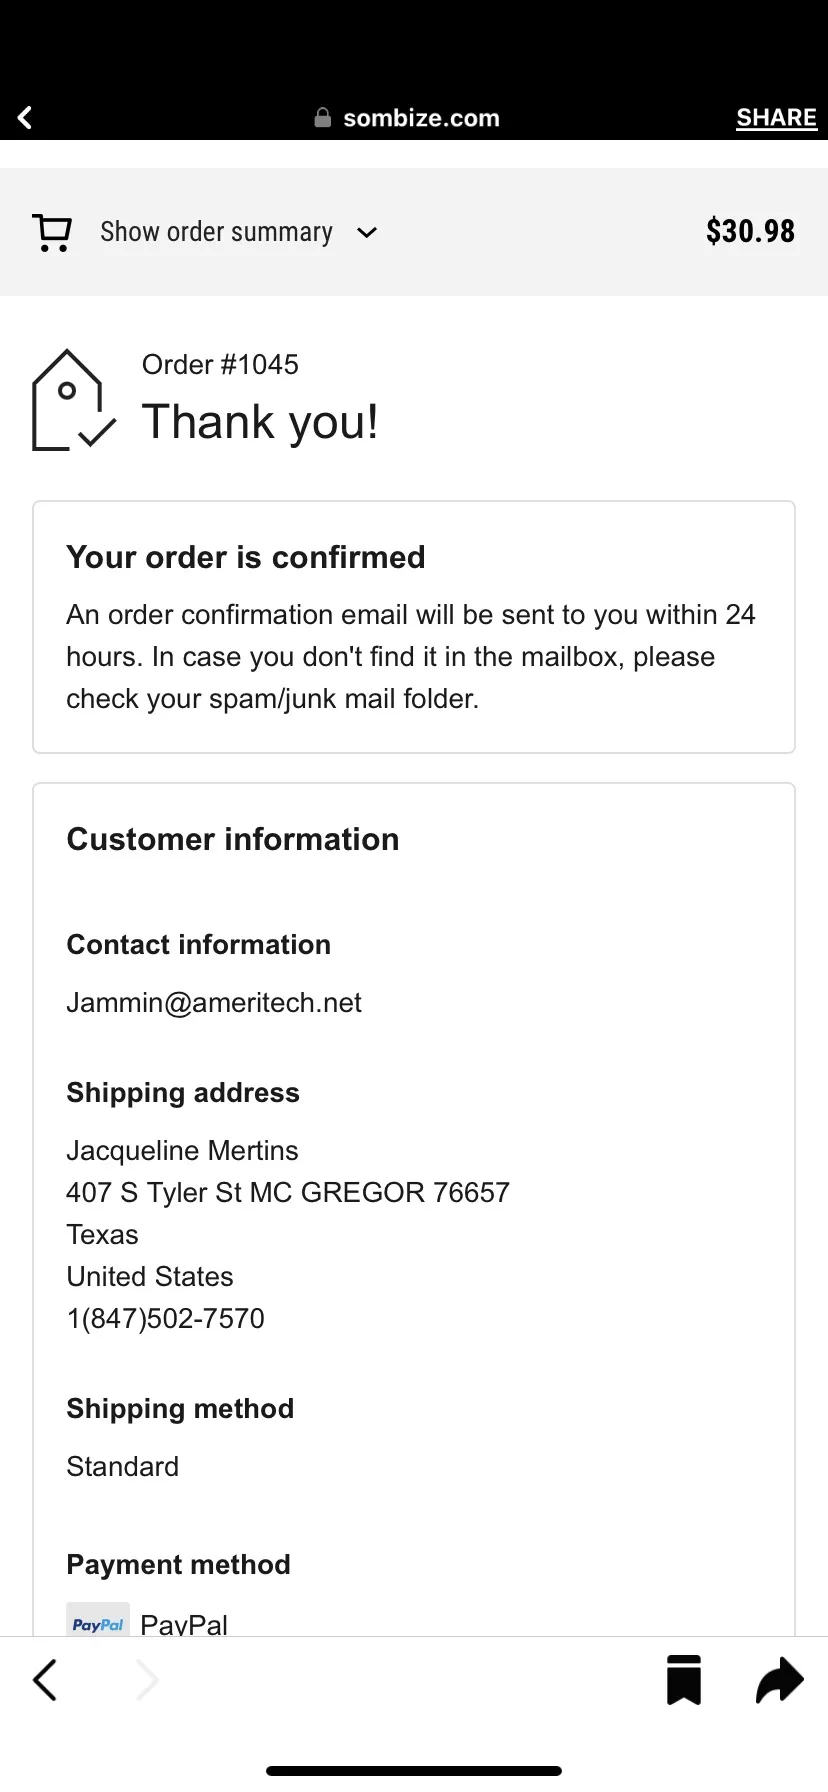Viewport: 828px width, 1792px height.
Task: Tap the bookmark icon in bottom bar
Action: click(684, 1680)
